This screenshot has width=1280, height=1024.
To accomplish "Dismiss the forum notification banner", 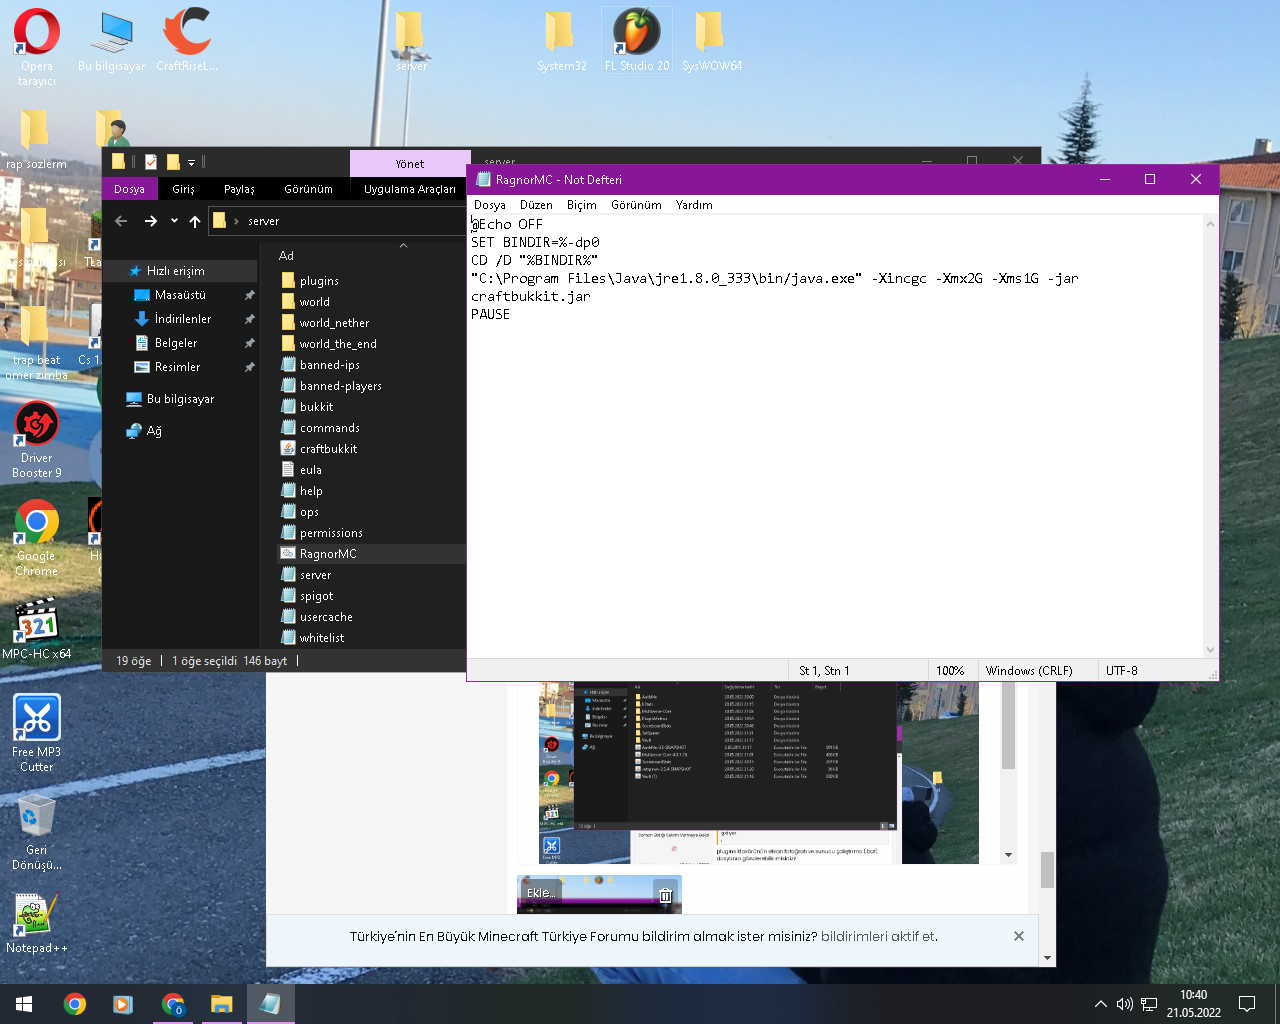I will [1018, 936].
